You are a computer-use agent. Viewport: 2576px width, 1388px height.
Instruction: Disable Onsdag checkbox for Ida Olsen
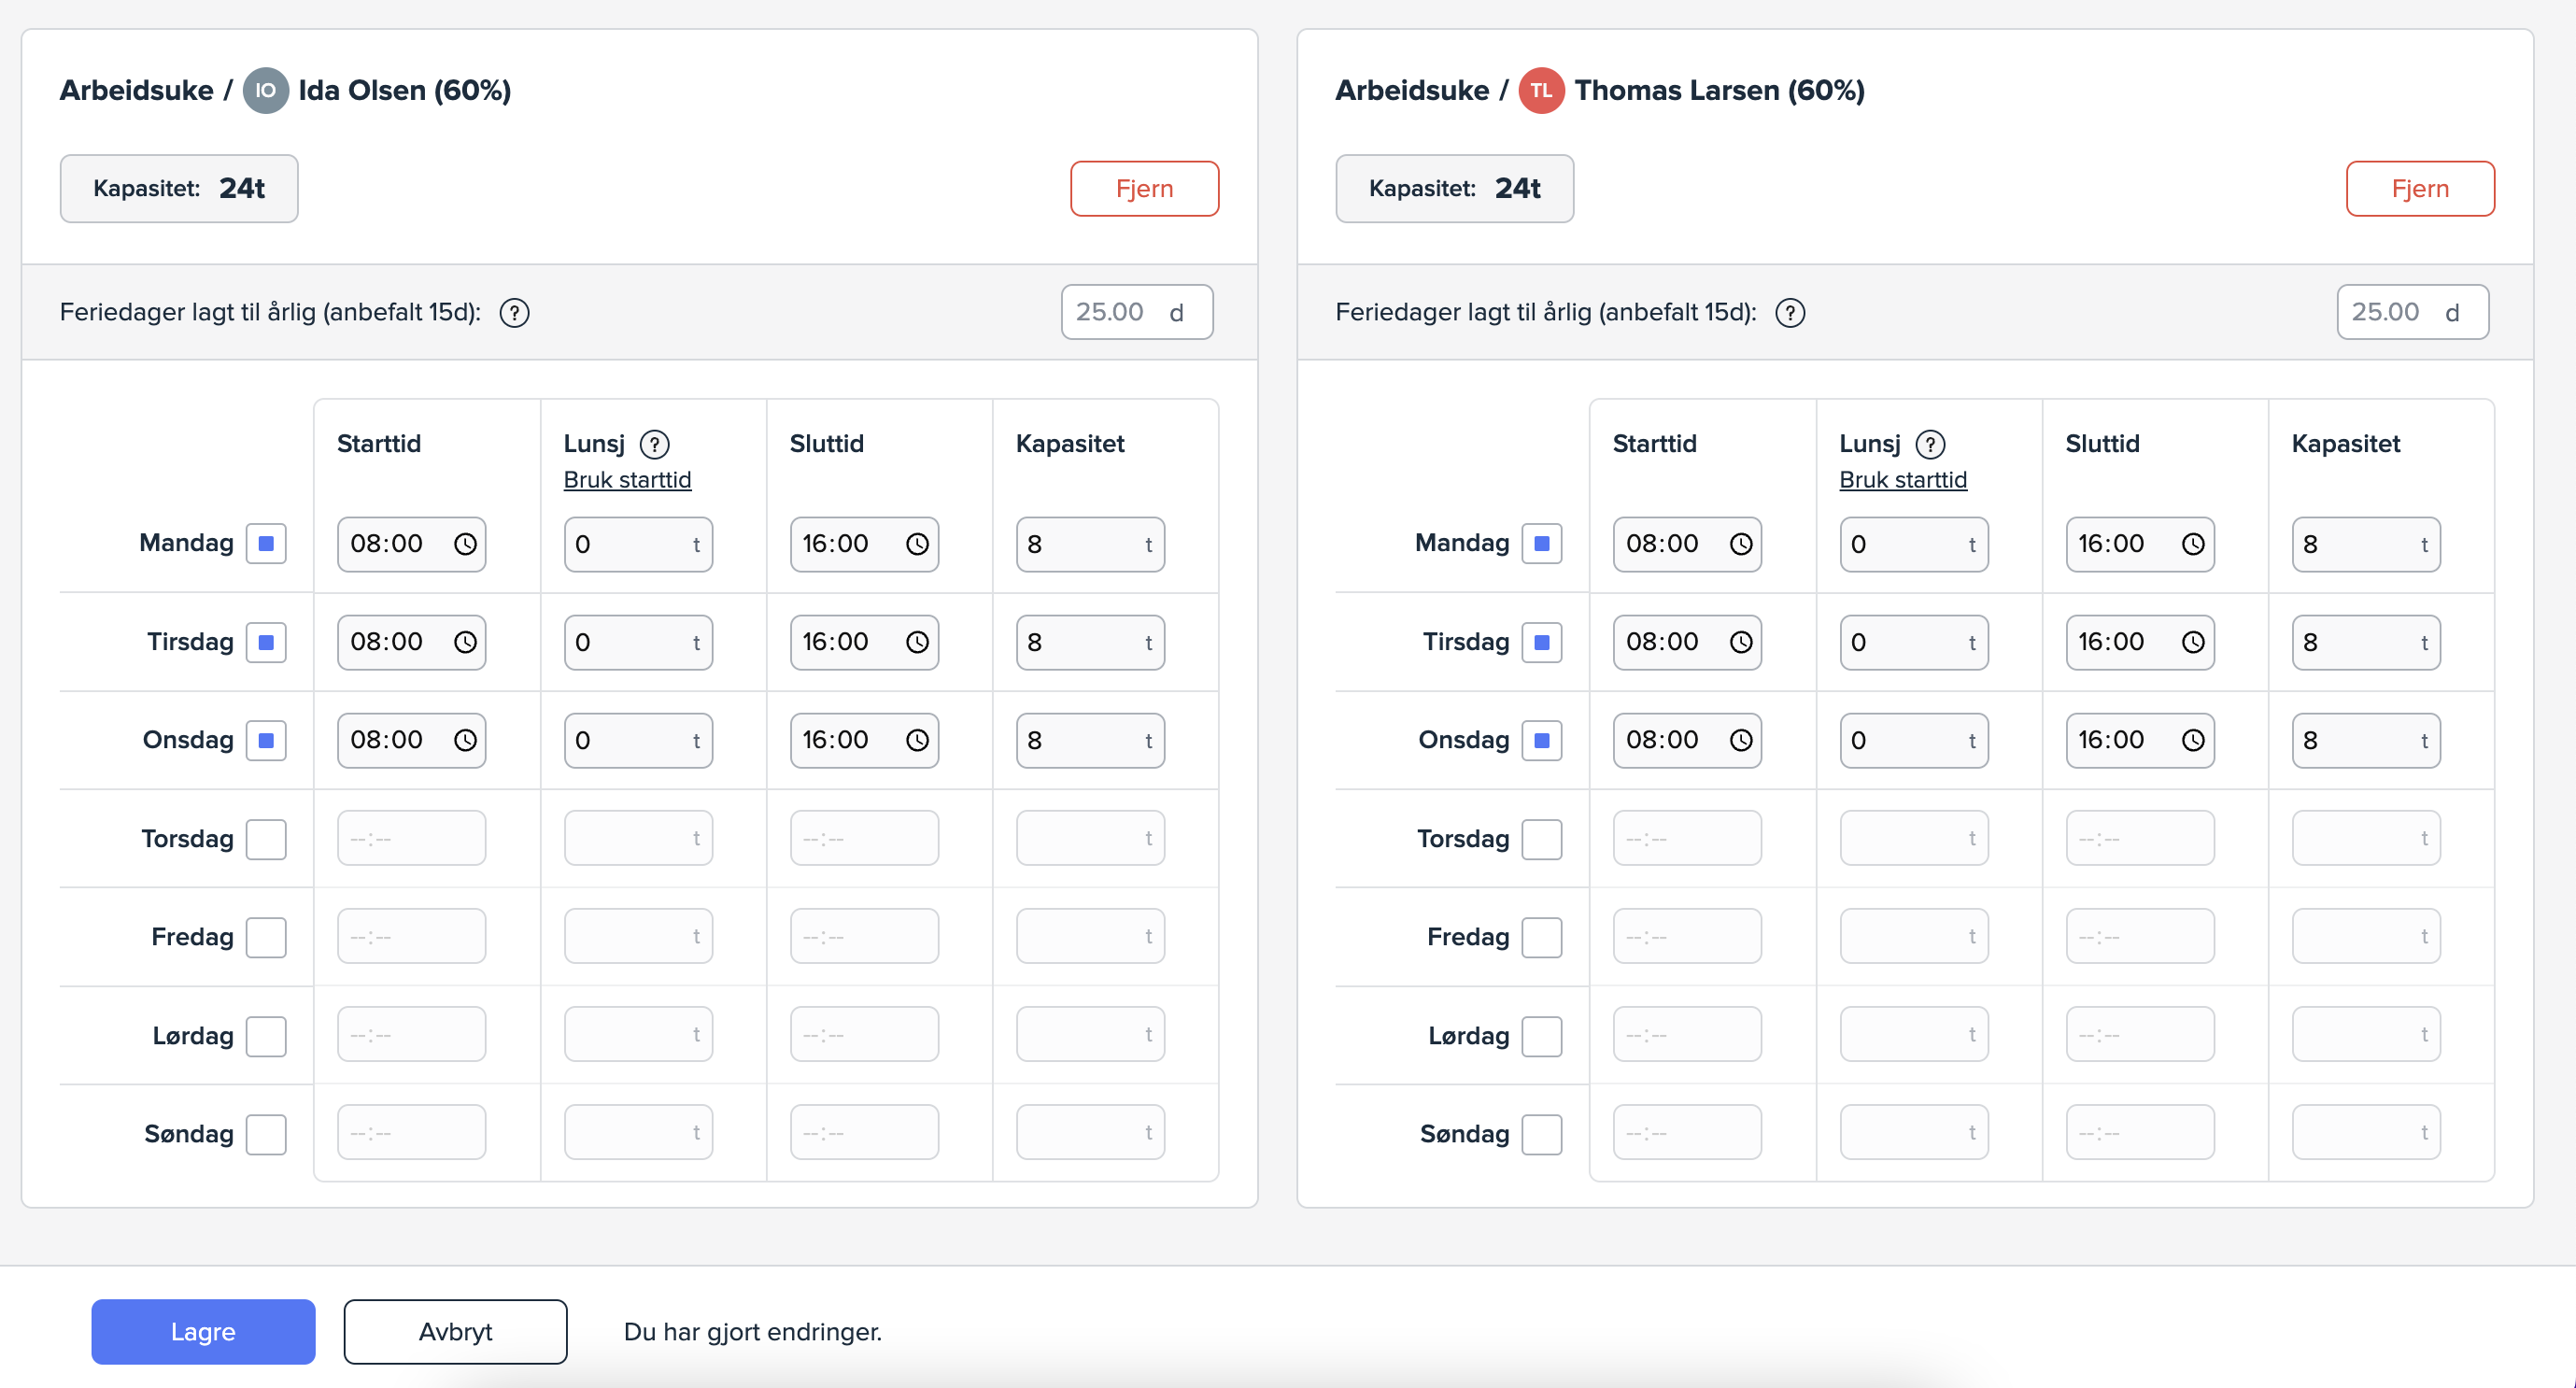point(266,740)
